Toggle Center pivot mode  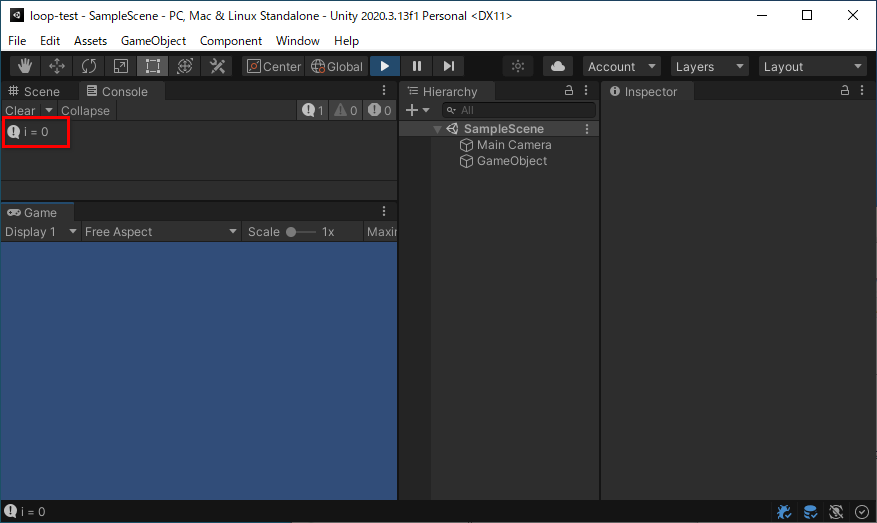point(274,66)
